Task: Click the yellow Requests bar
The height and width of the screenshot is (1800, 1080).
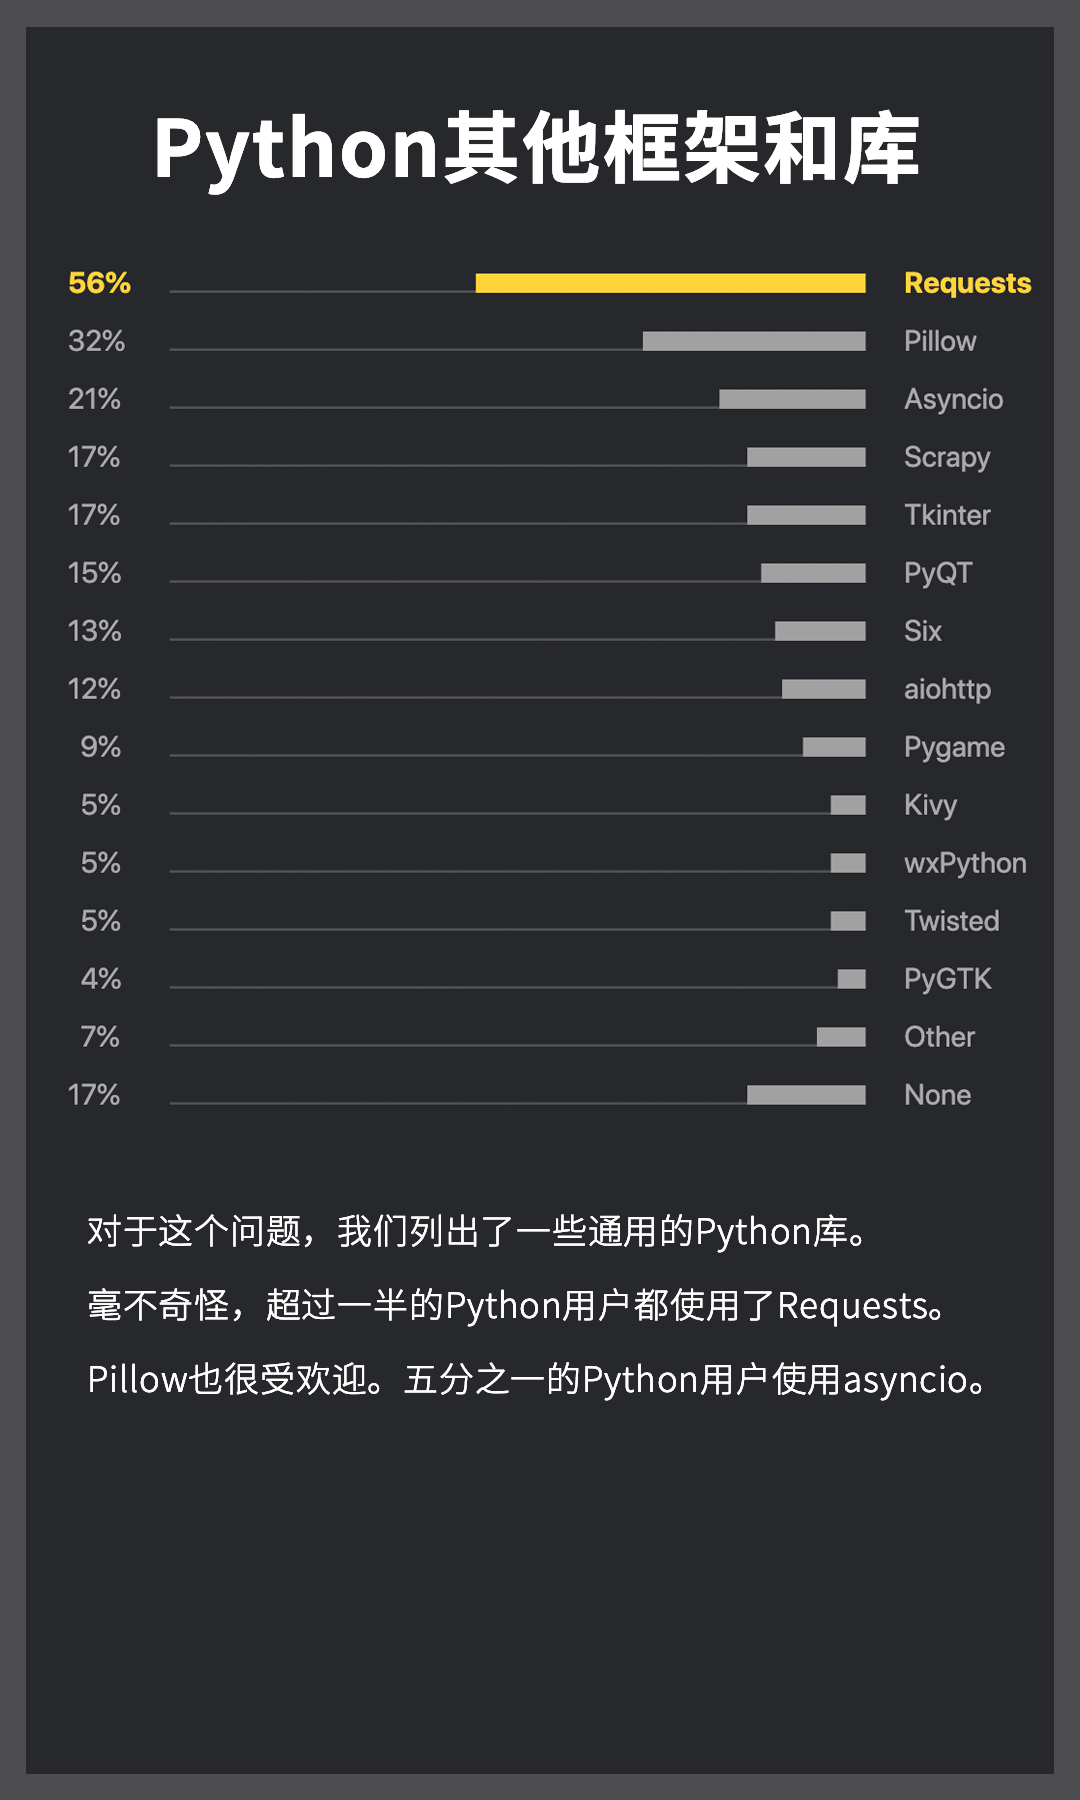Action: click(x=670, y=283)
